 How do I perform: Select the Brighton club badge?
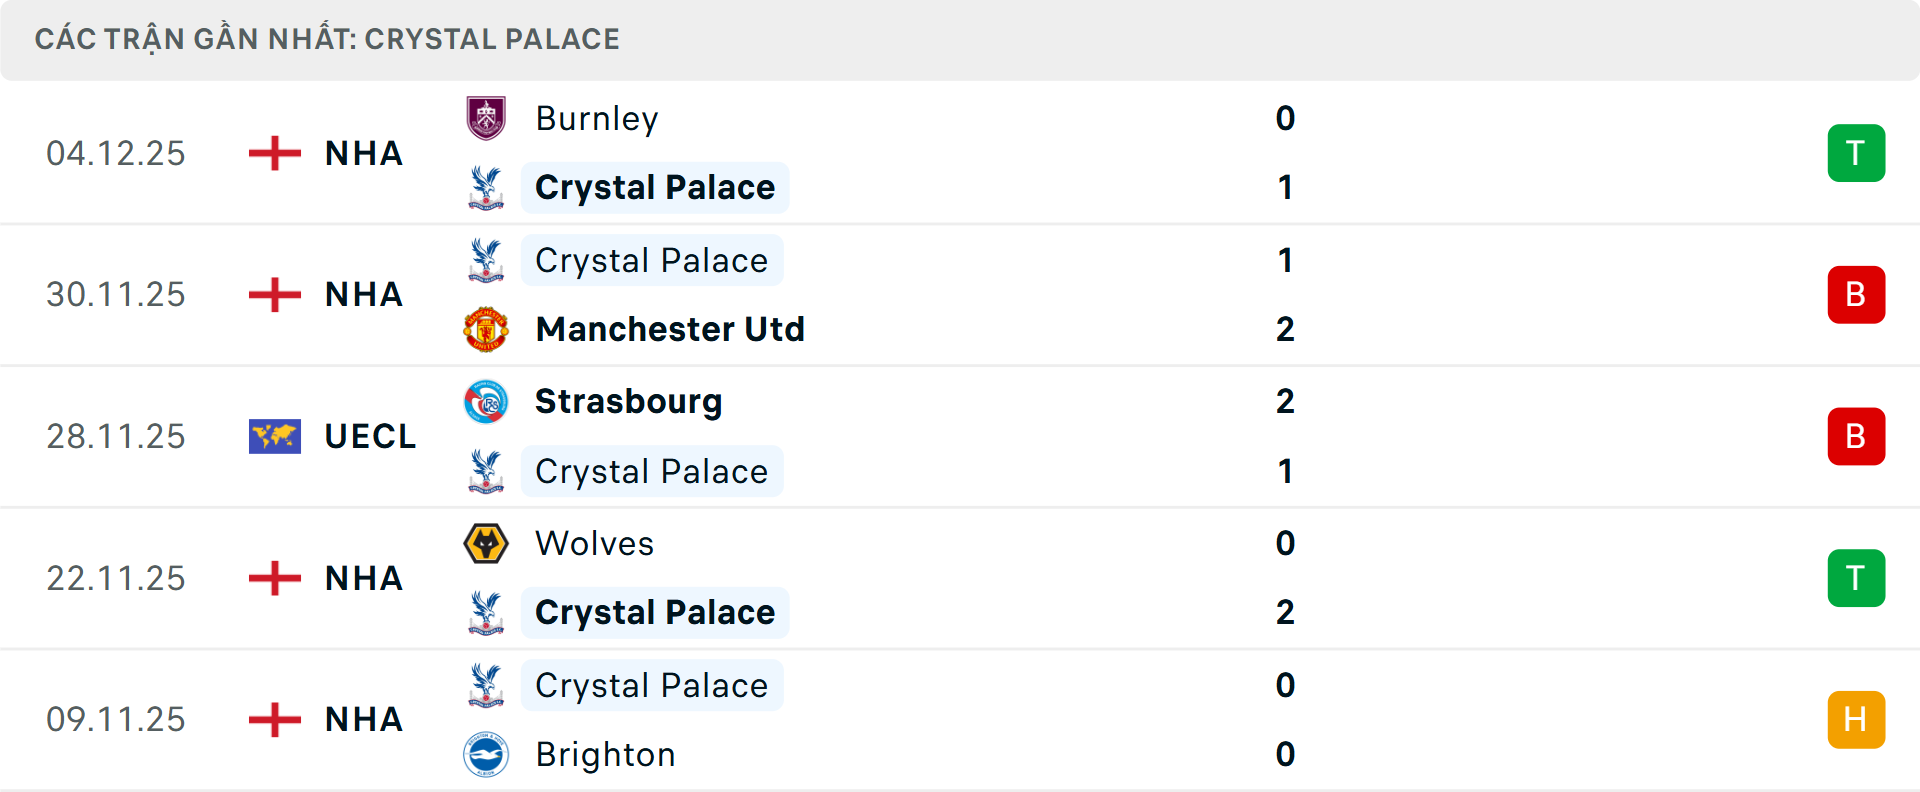(x=486, y=755)
